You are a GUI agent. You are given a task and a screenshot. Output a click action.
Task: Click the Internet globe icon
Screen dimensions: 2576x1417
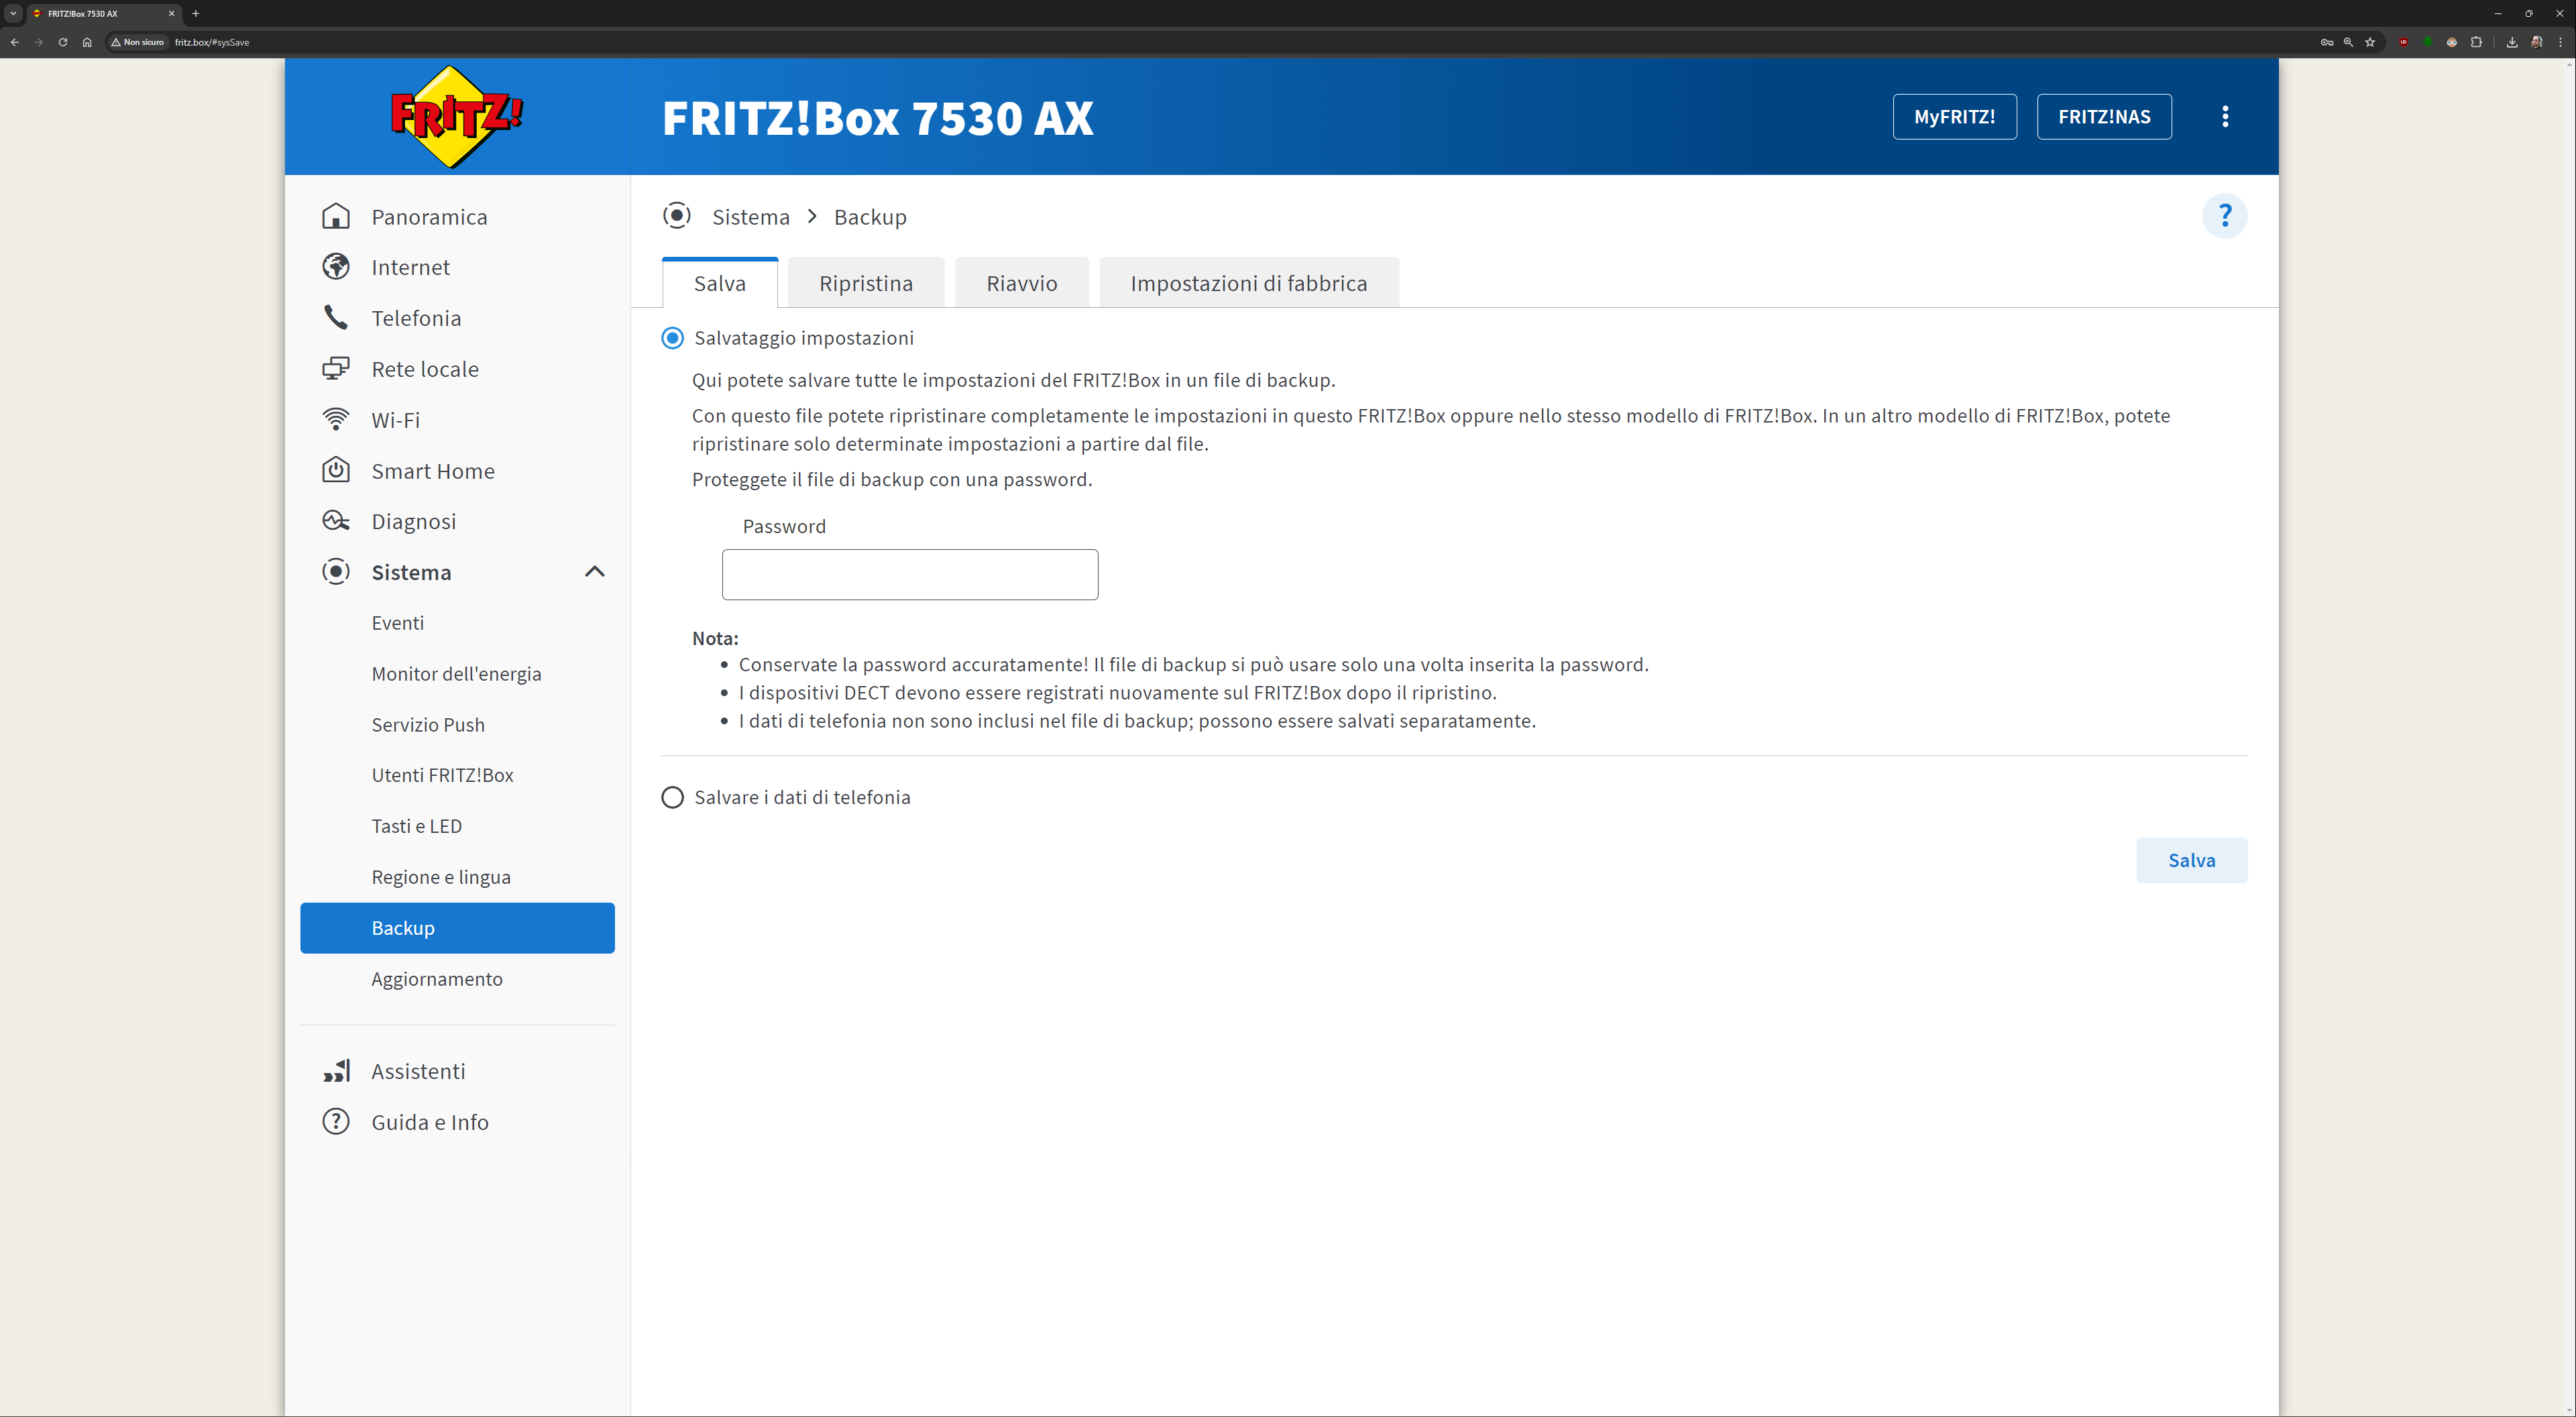pyautogui.click(x=336, y=267)
